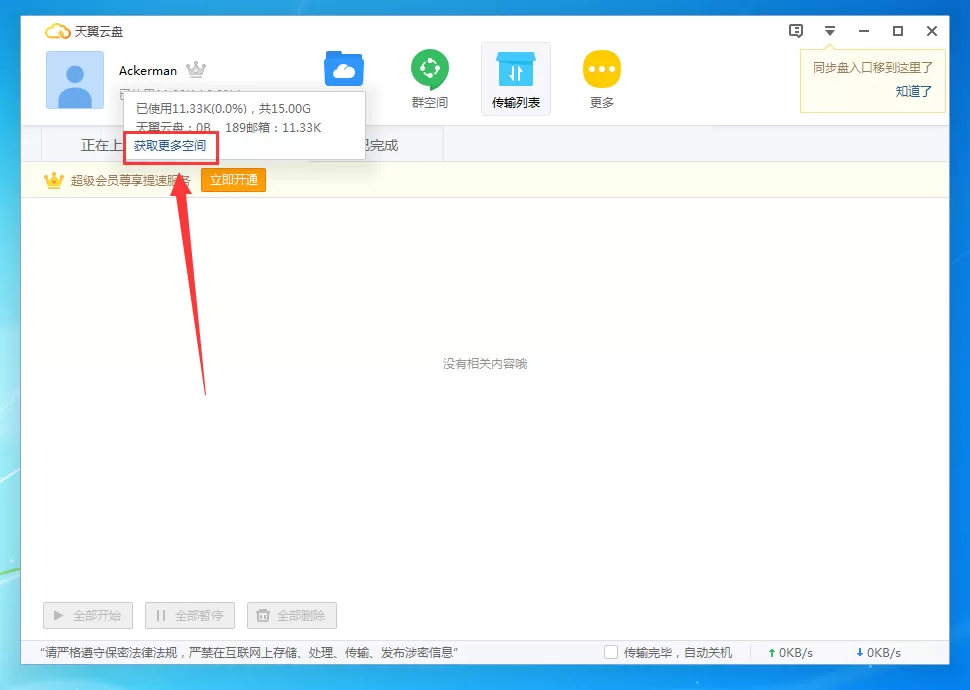Click 全部开始 button
Viewport: 970px width, 690px height.
pos(88,616)
